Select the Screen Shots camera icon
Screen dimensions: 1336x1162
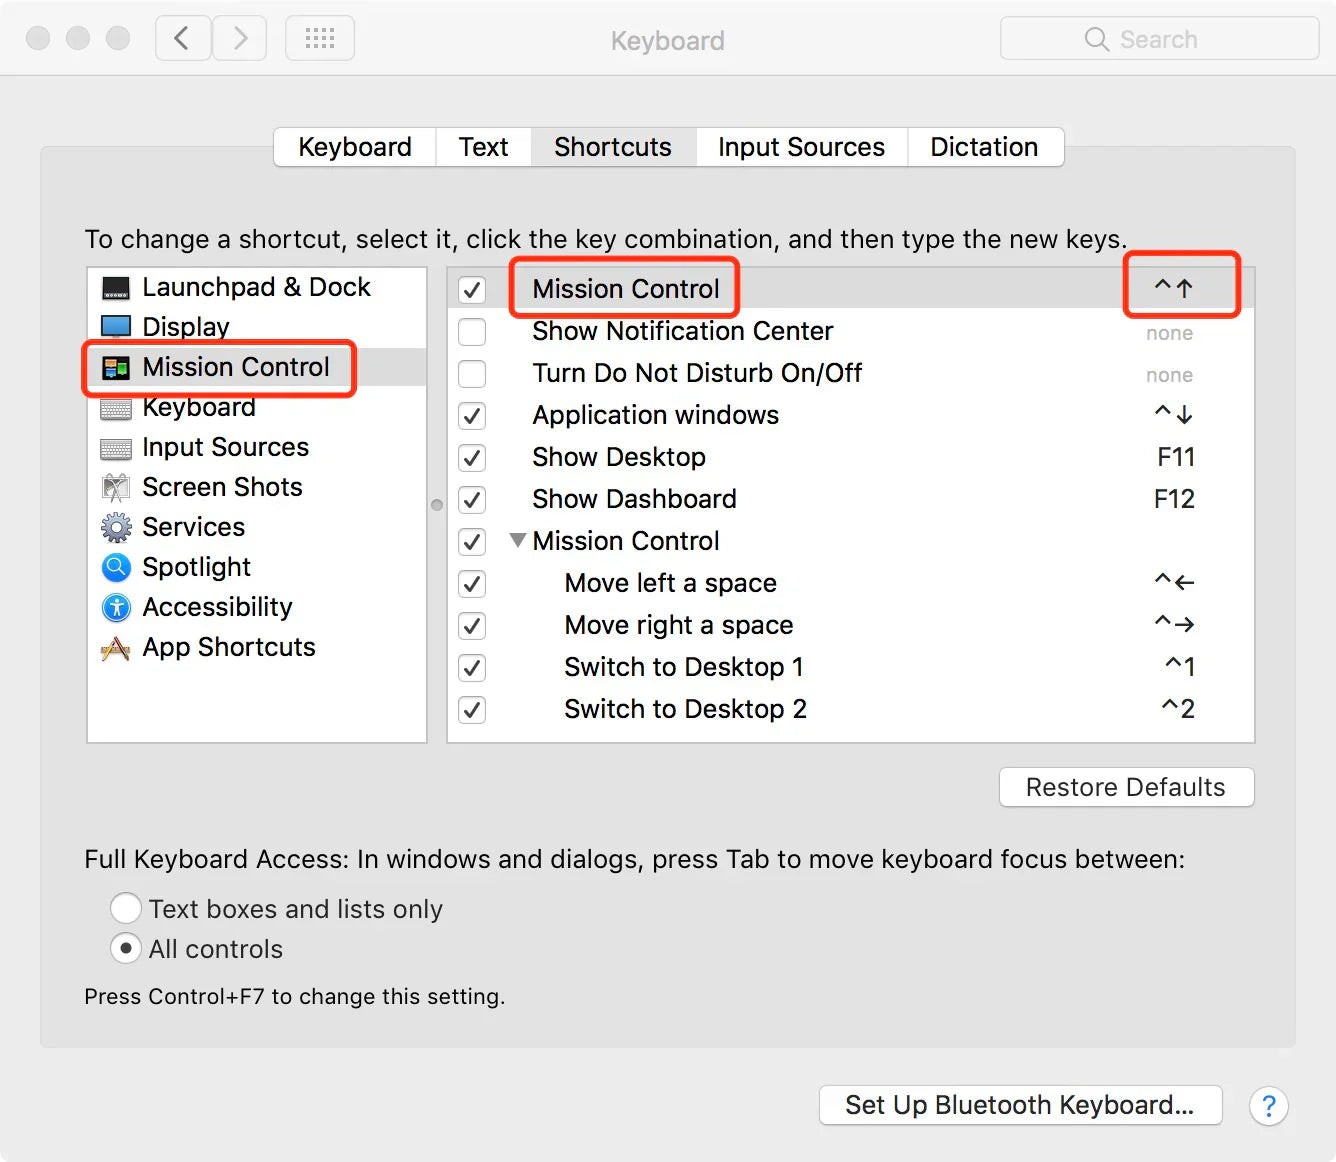click(x=116, y=487)
